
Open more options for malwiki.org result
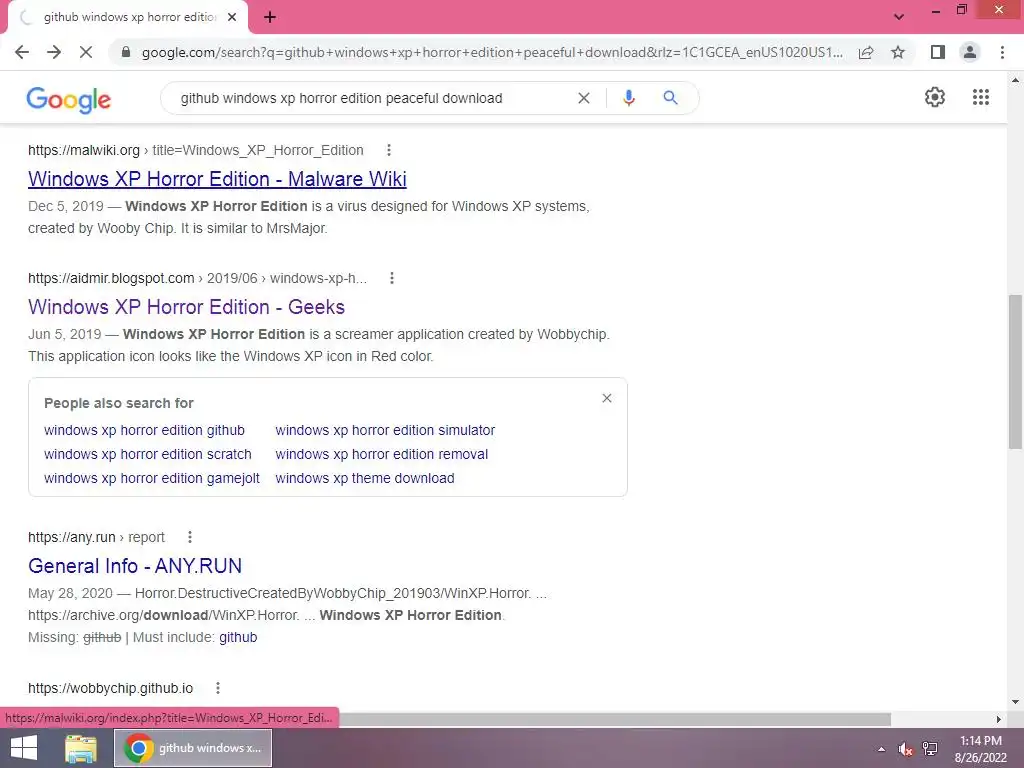(x=389, y=150)
